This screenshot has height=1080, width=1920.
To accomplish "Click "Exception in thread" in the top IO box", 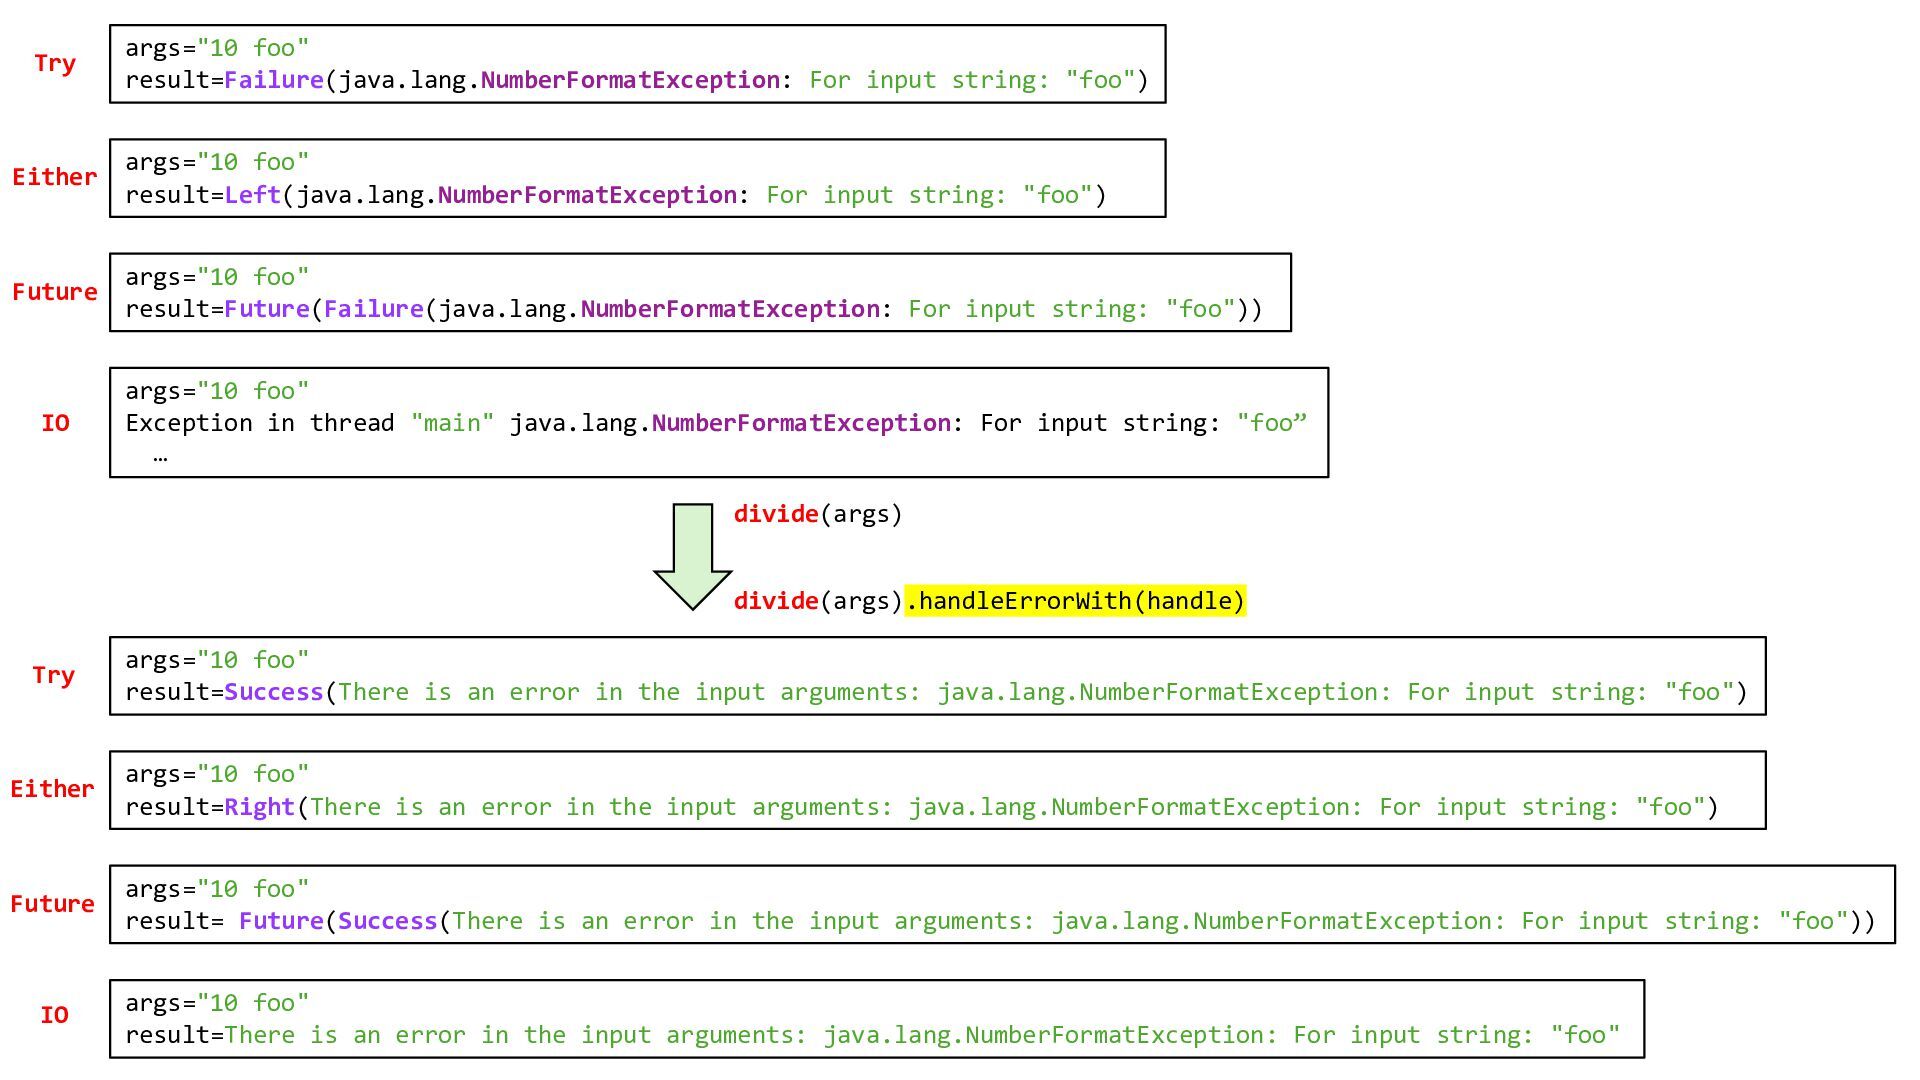I will (260, 423).
